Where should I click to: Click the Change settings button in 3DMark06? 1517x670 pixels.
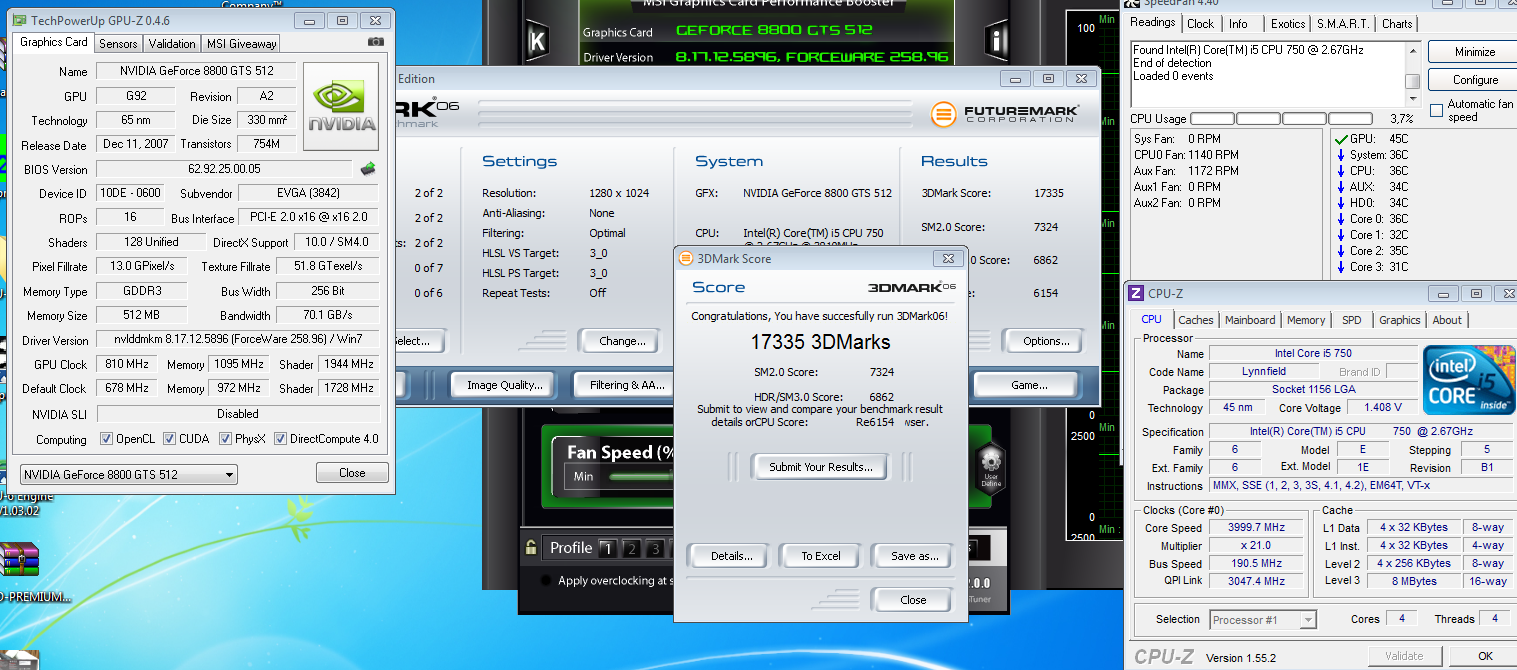click(x=622, y=341)
